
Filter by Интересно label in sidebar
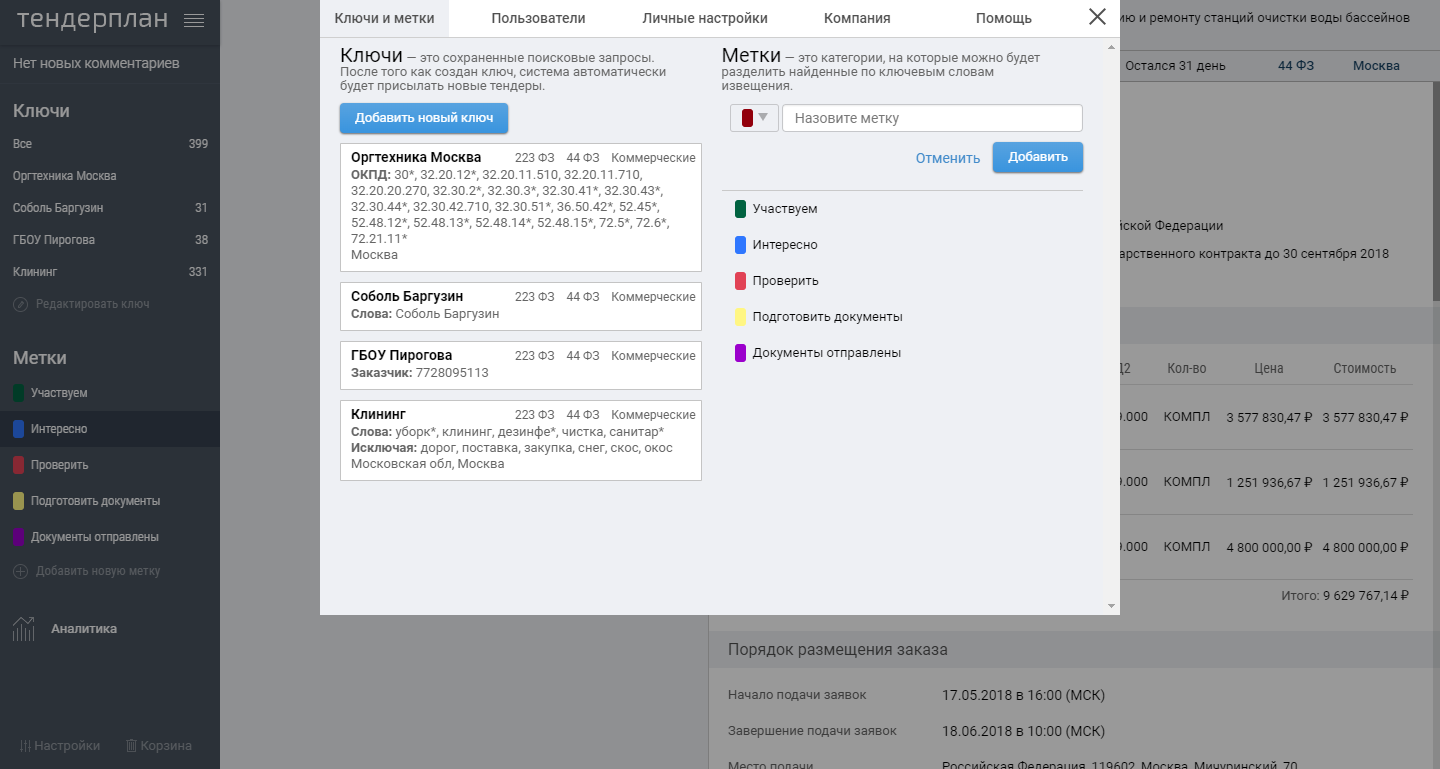[110, 429]
